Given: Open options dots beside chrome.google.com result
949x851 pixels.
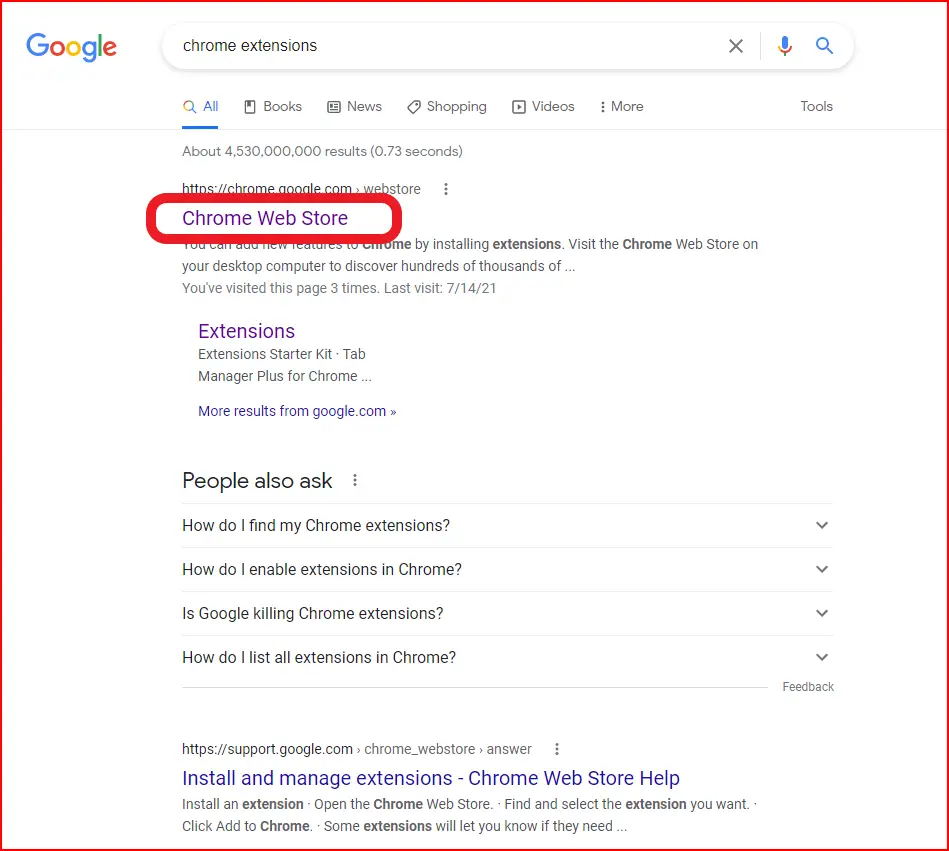Looking at the screenshot, I should pyautogui.click(x=445, y=189).
